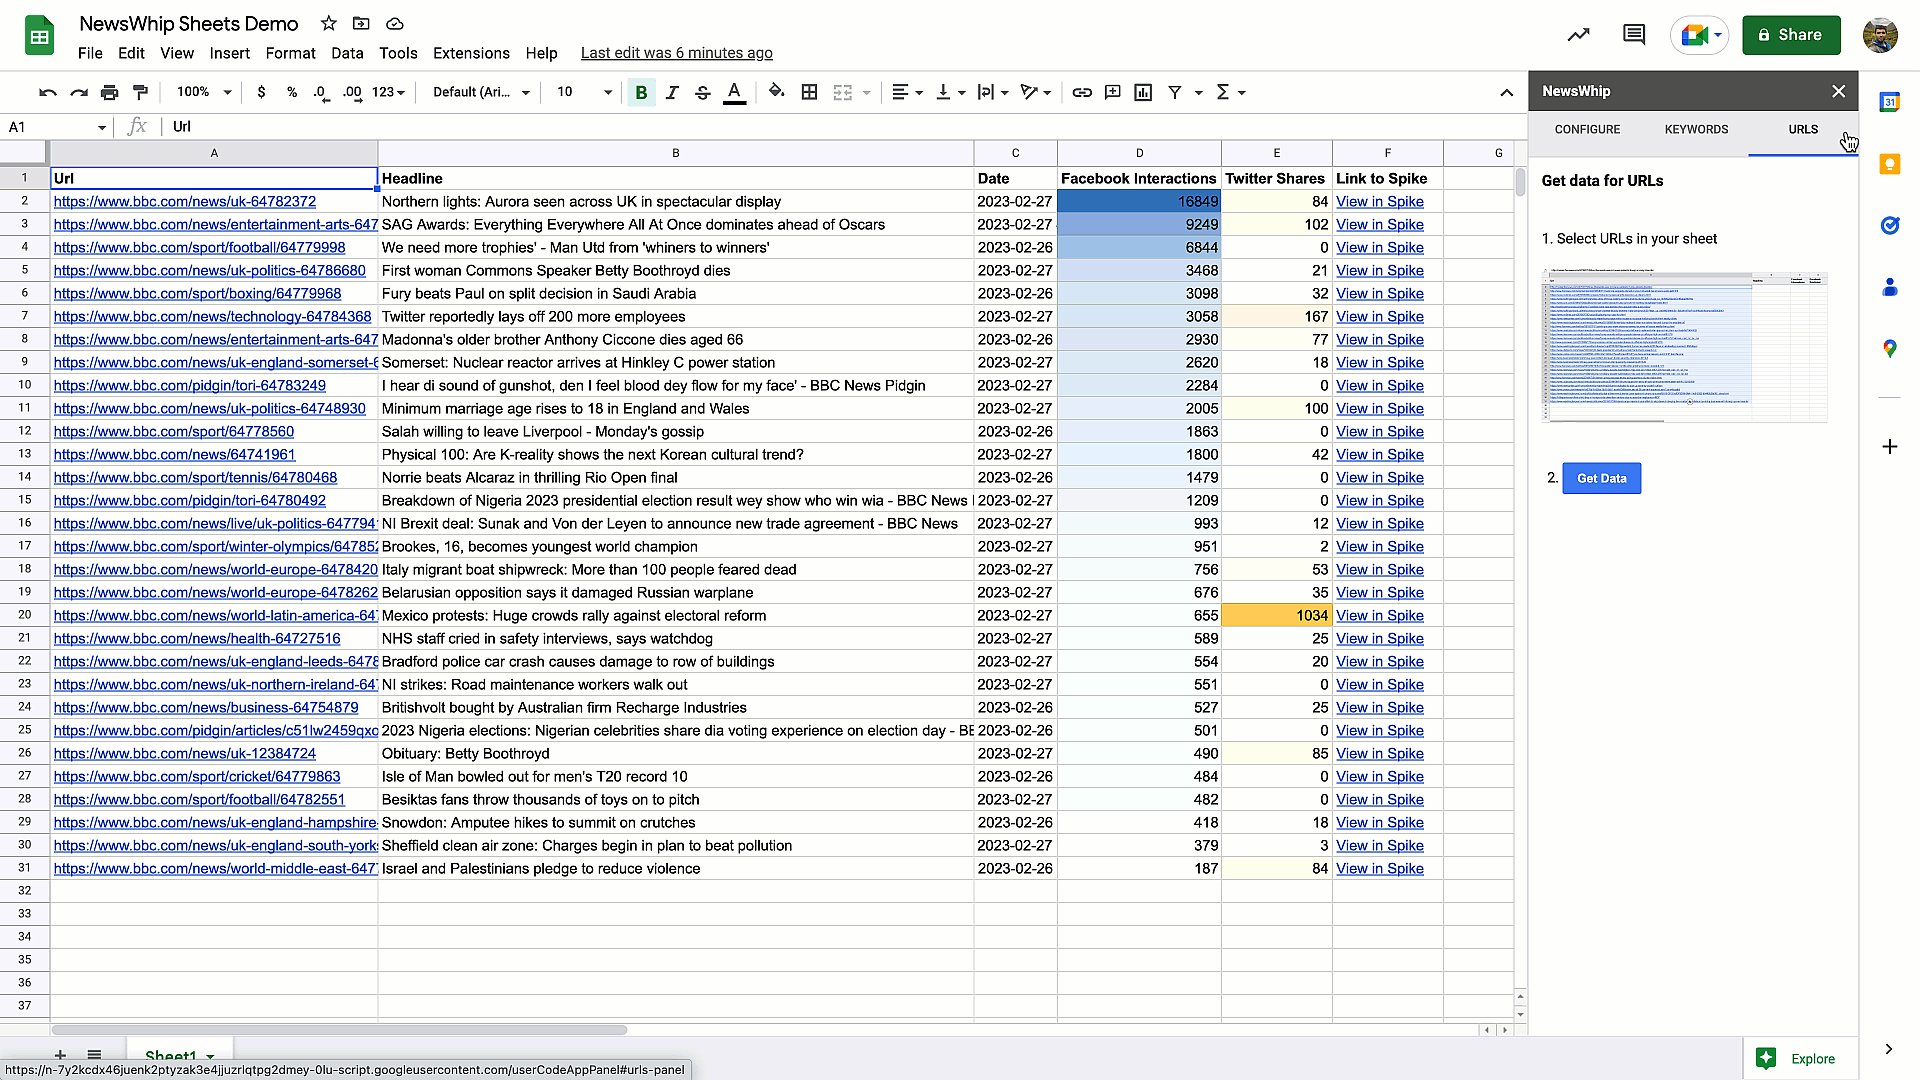Click the URL selection example thumbnail
1920x1080 pixels.
coord(1685,345)
